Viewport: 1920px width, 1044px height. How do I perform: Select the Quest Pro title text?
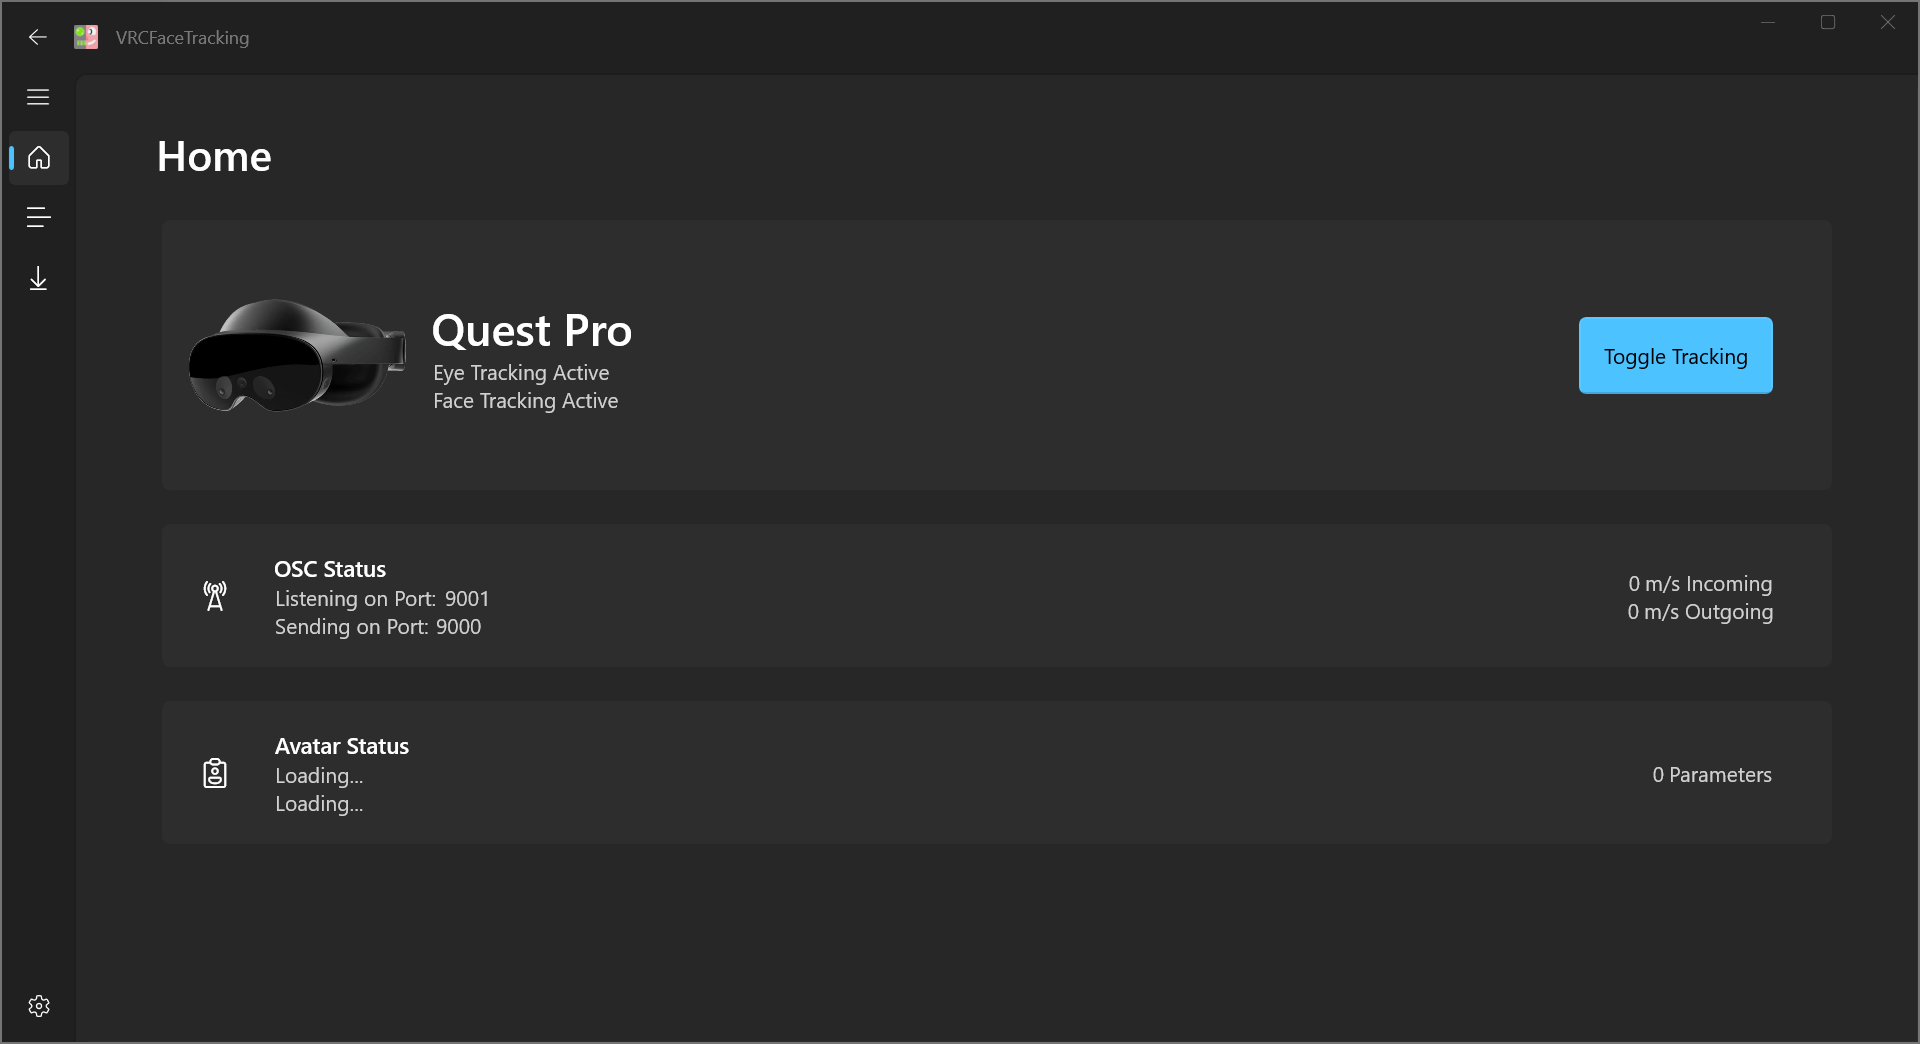pyautogui.click(x=531, y=330)
